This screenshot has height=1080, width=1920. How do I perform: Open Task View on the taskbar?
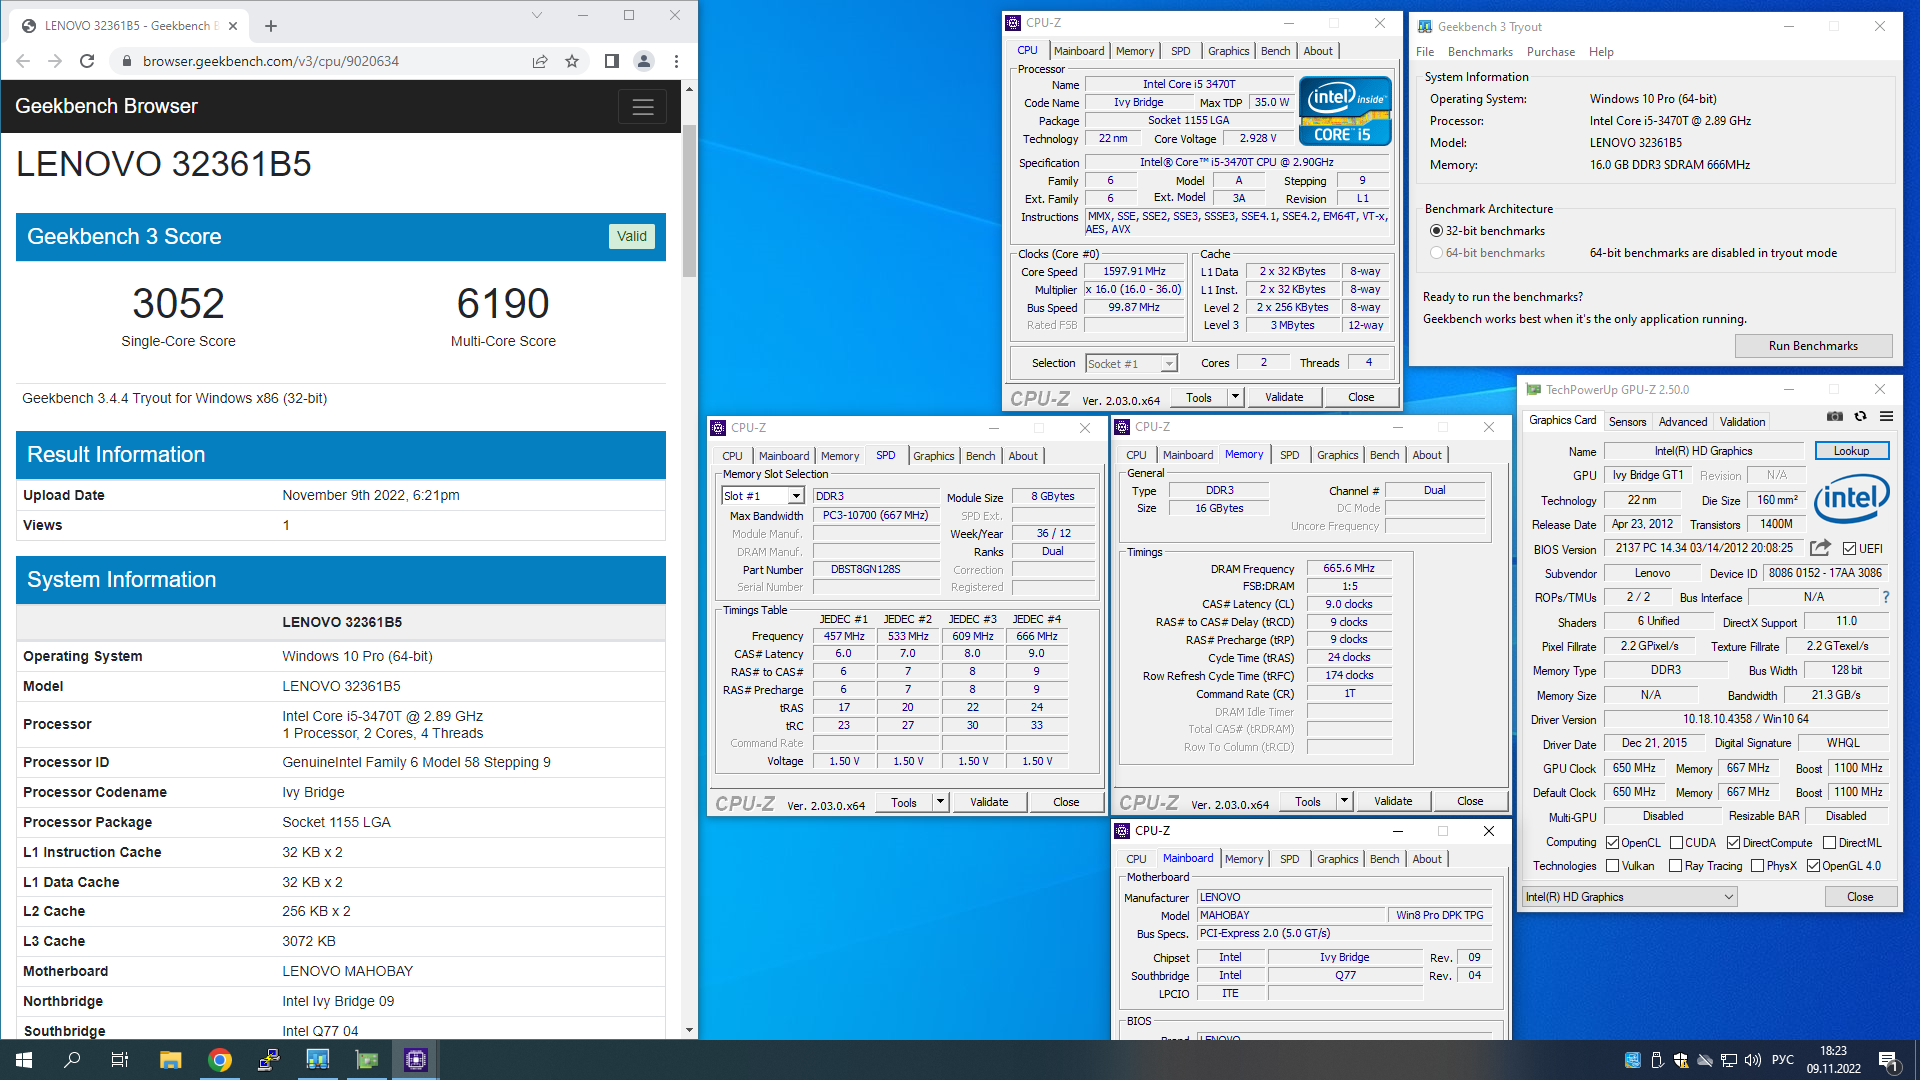pos(120,1060)
